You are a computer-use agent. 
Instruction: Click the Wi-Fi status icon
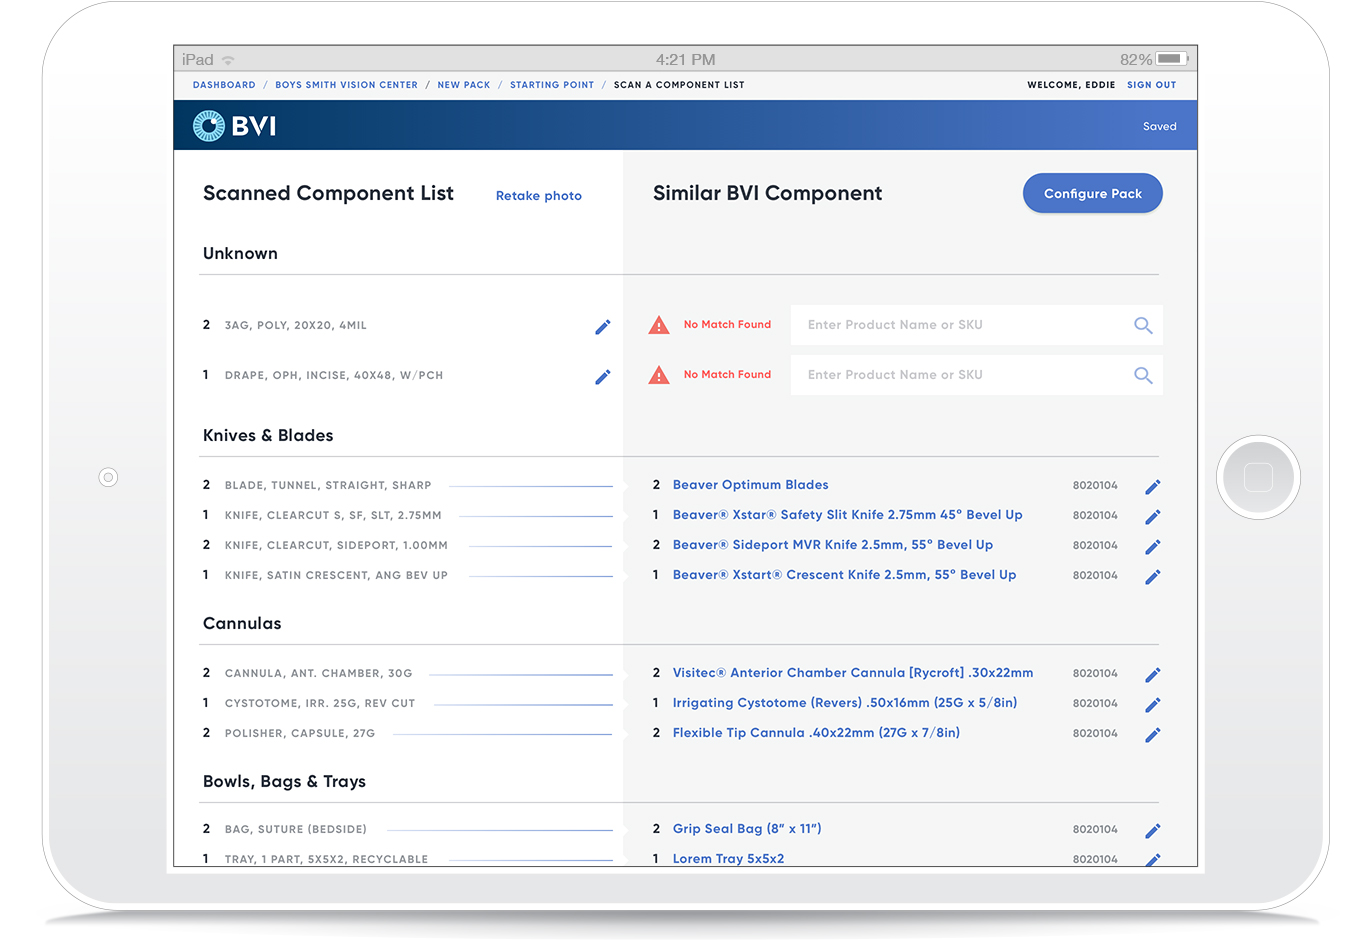pyautogui.click(x=228, y=60)
